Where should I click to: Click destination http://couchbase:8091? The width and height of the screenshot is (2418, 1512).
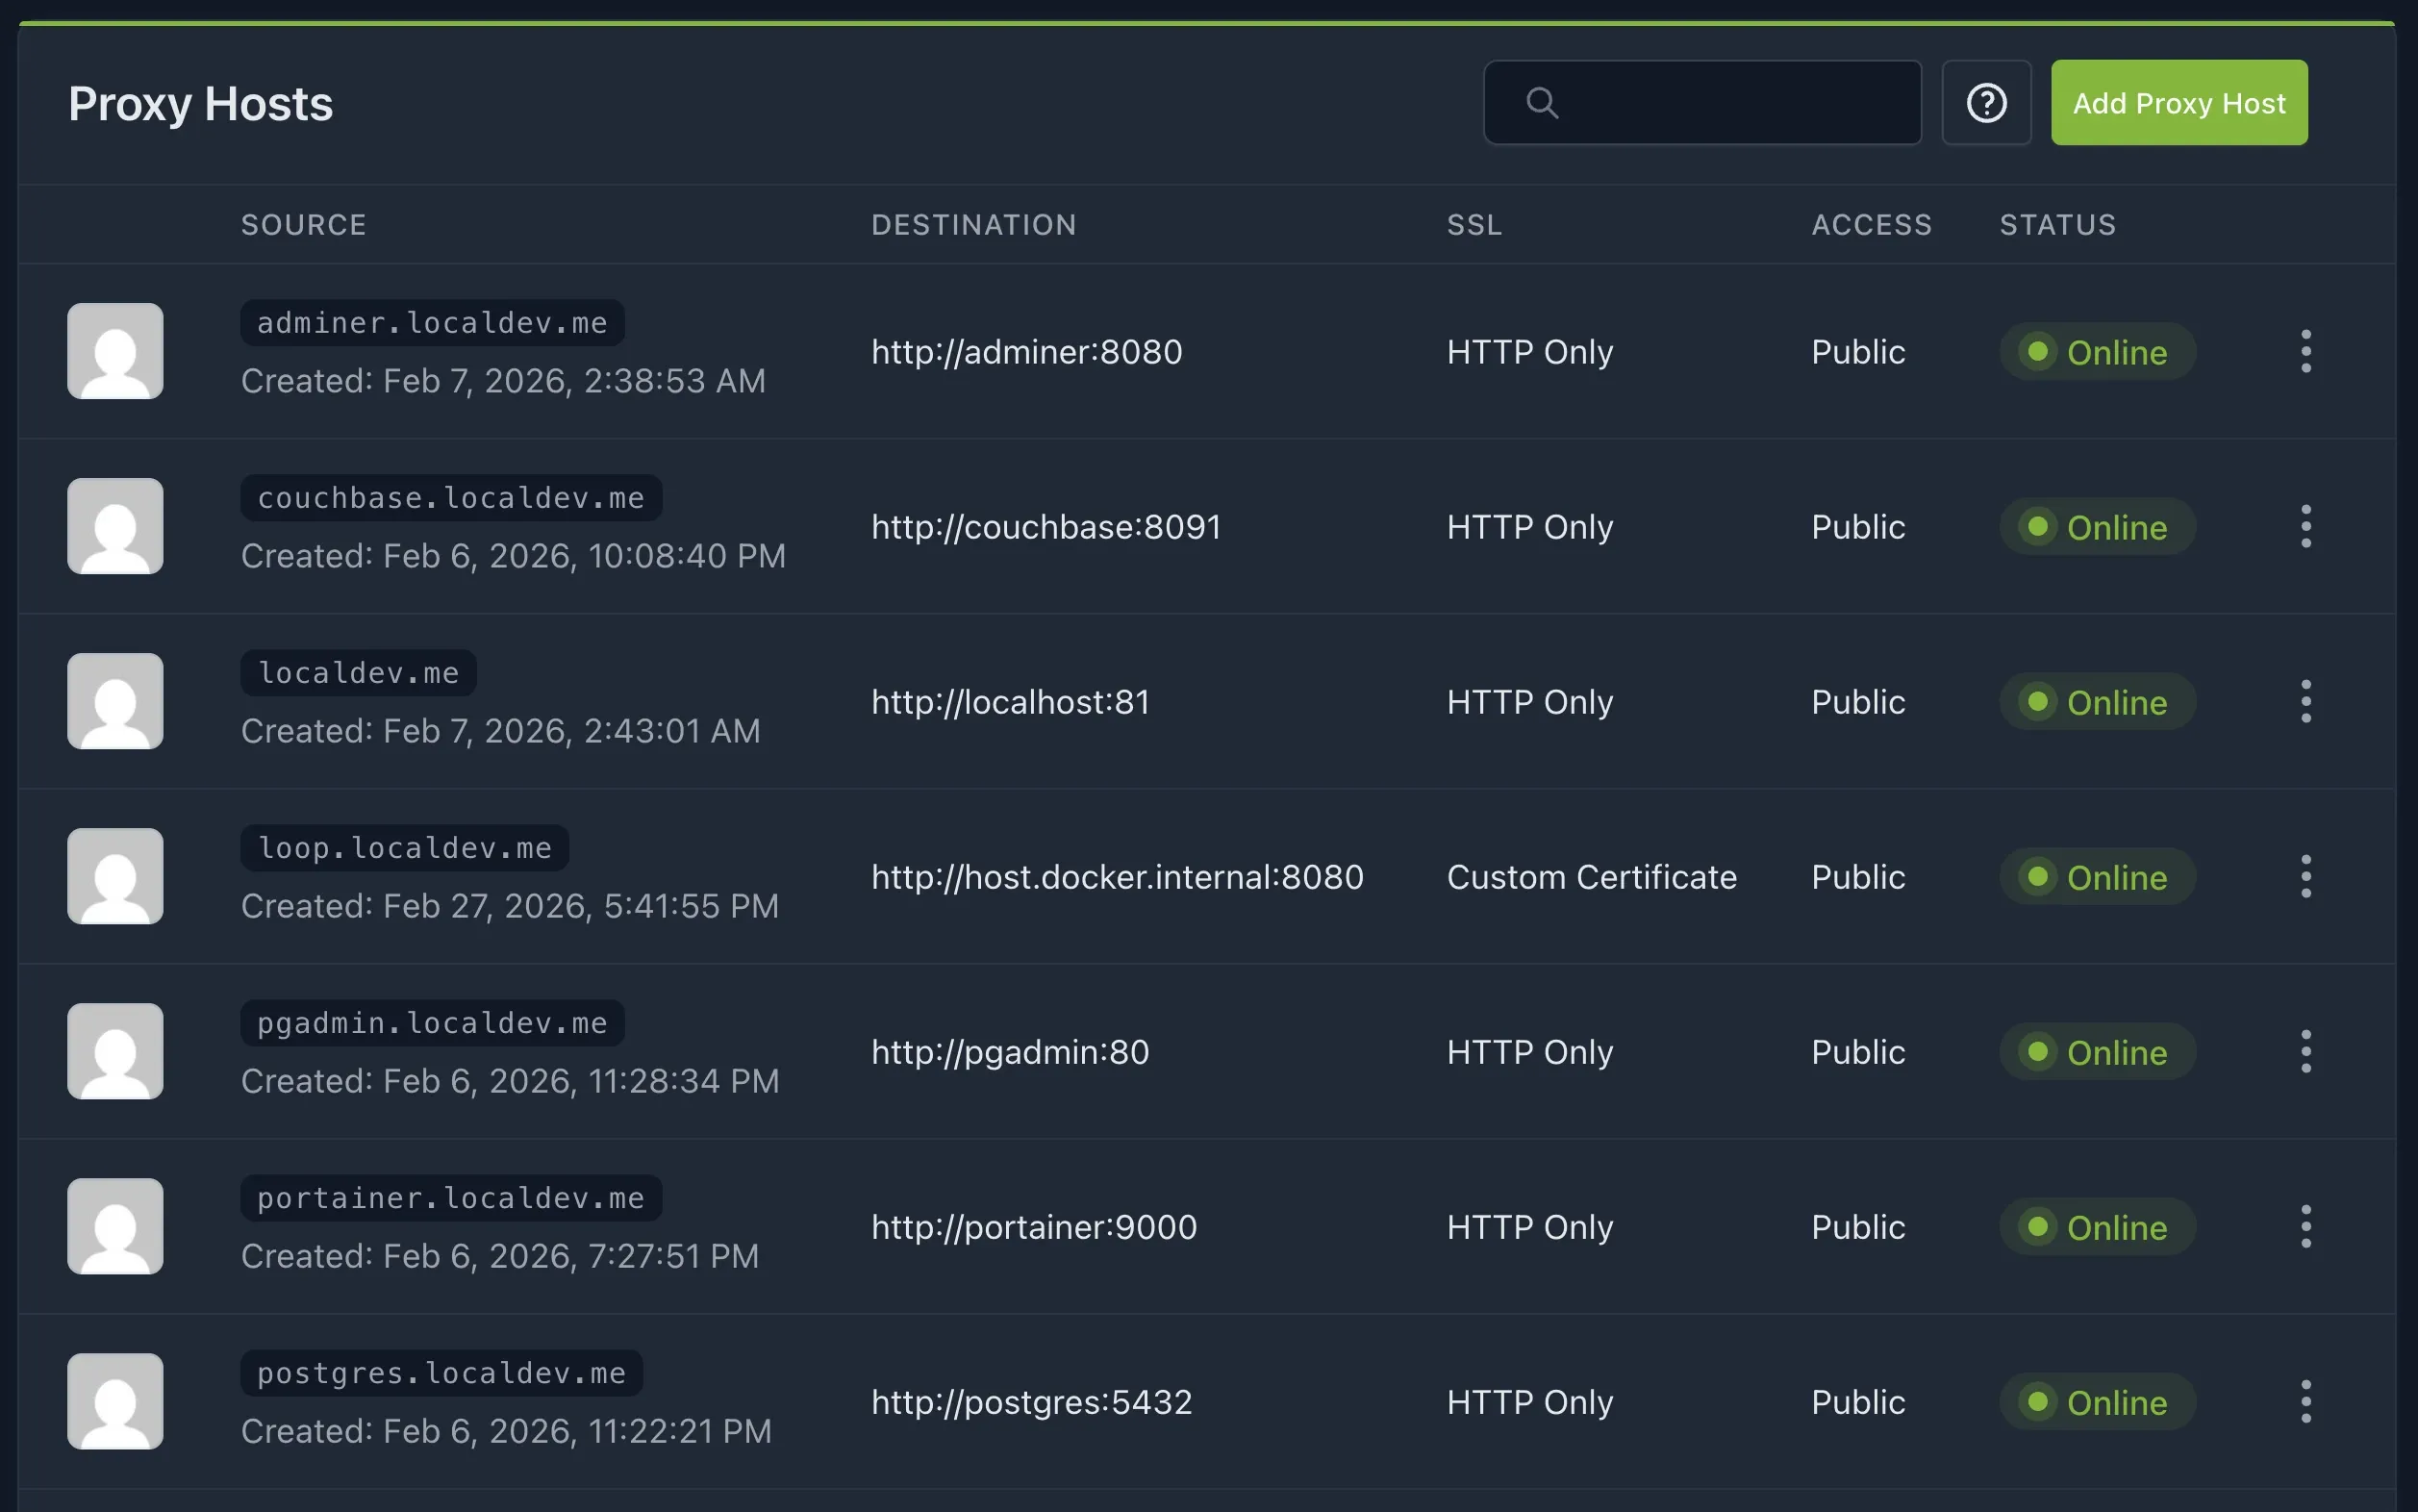1046,527
